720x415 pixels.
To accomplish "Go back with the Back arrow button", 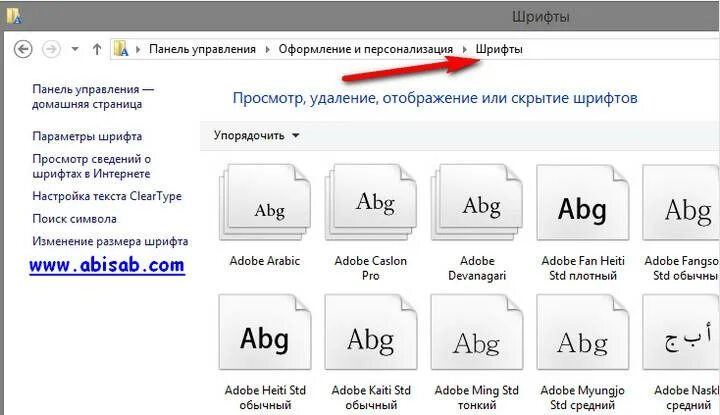I will 23,49.
